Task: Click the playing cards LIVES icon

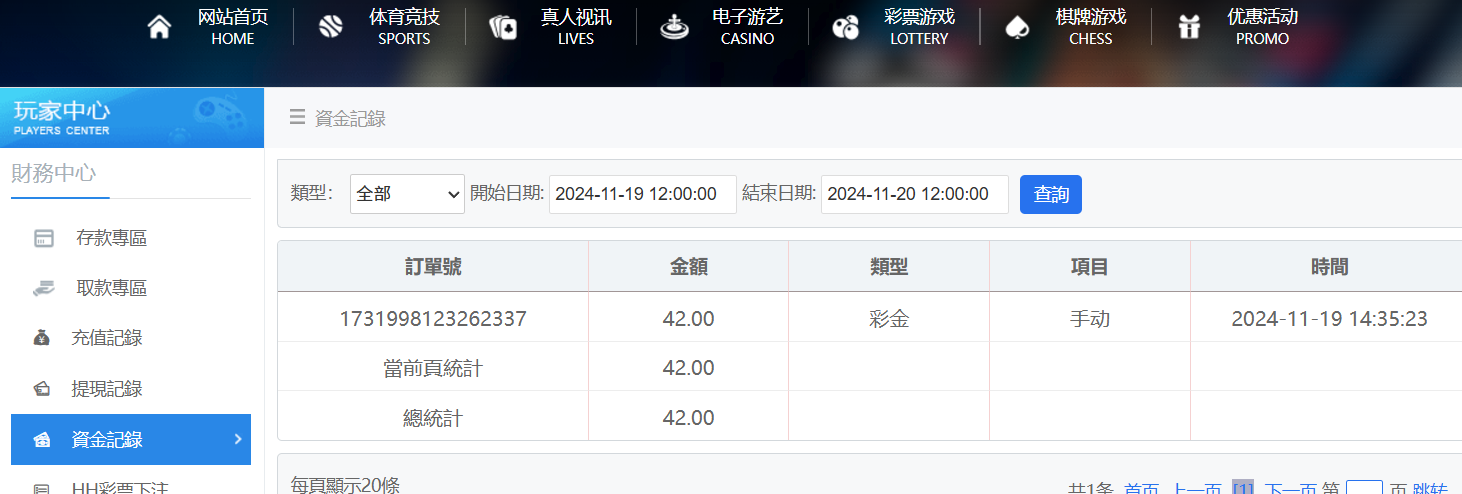Action: pyautogui.click(x=503, y=27)
